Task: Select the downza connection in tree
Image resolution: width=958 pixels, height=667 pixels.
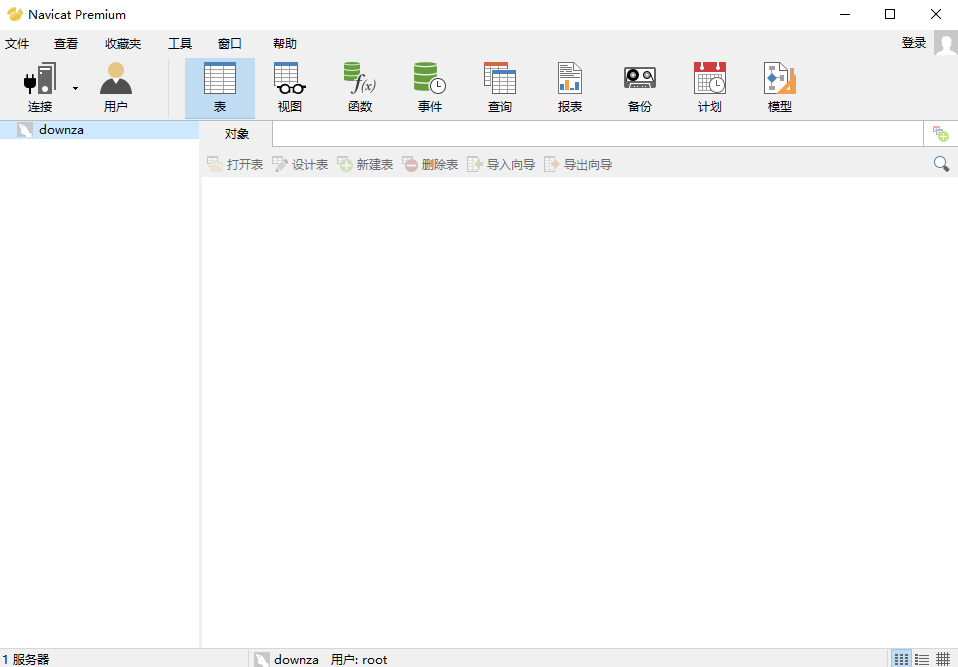Action: tap(61, 130)
